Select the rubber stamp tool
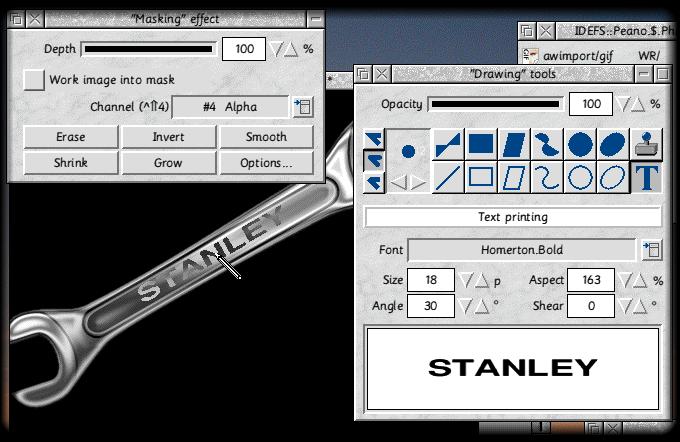 point(647,144)
